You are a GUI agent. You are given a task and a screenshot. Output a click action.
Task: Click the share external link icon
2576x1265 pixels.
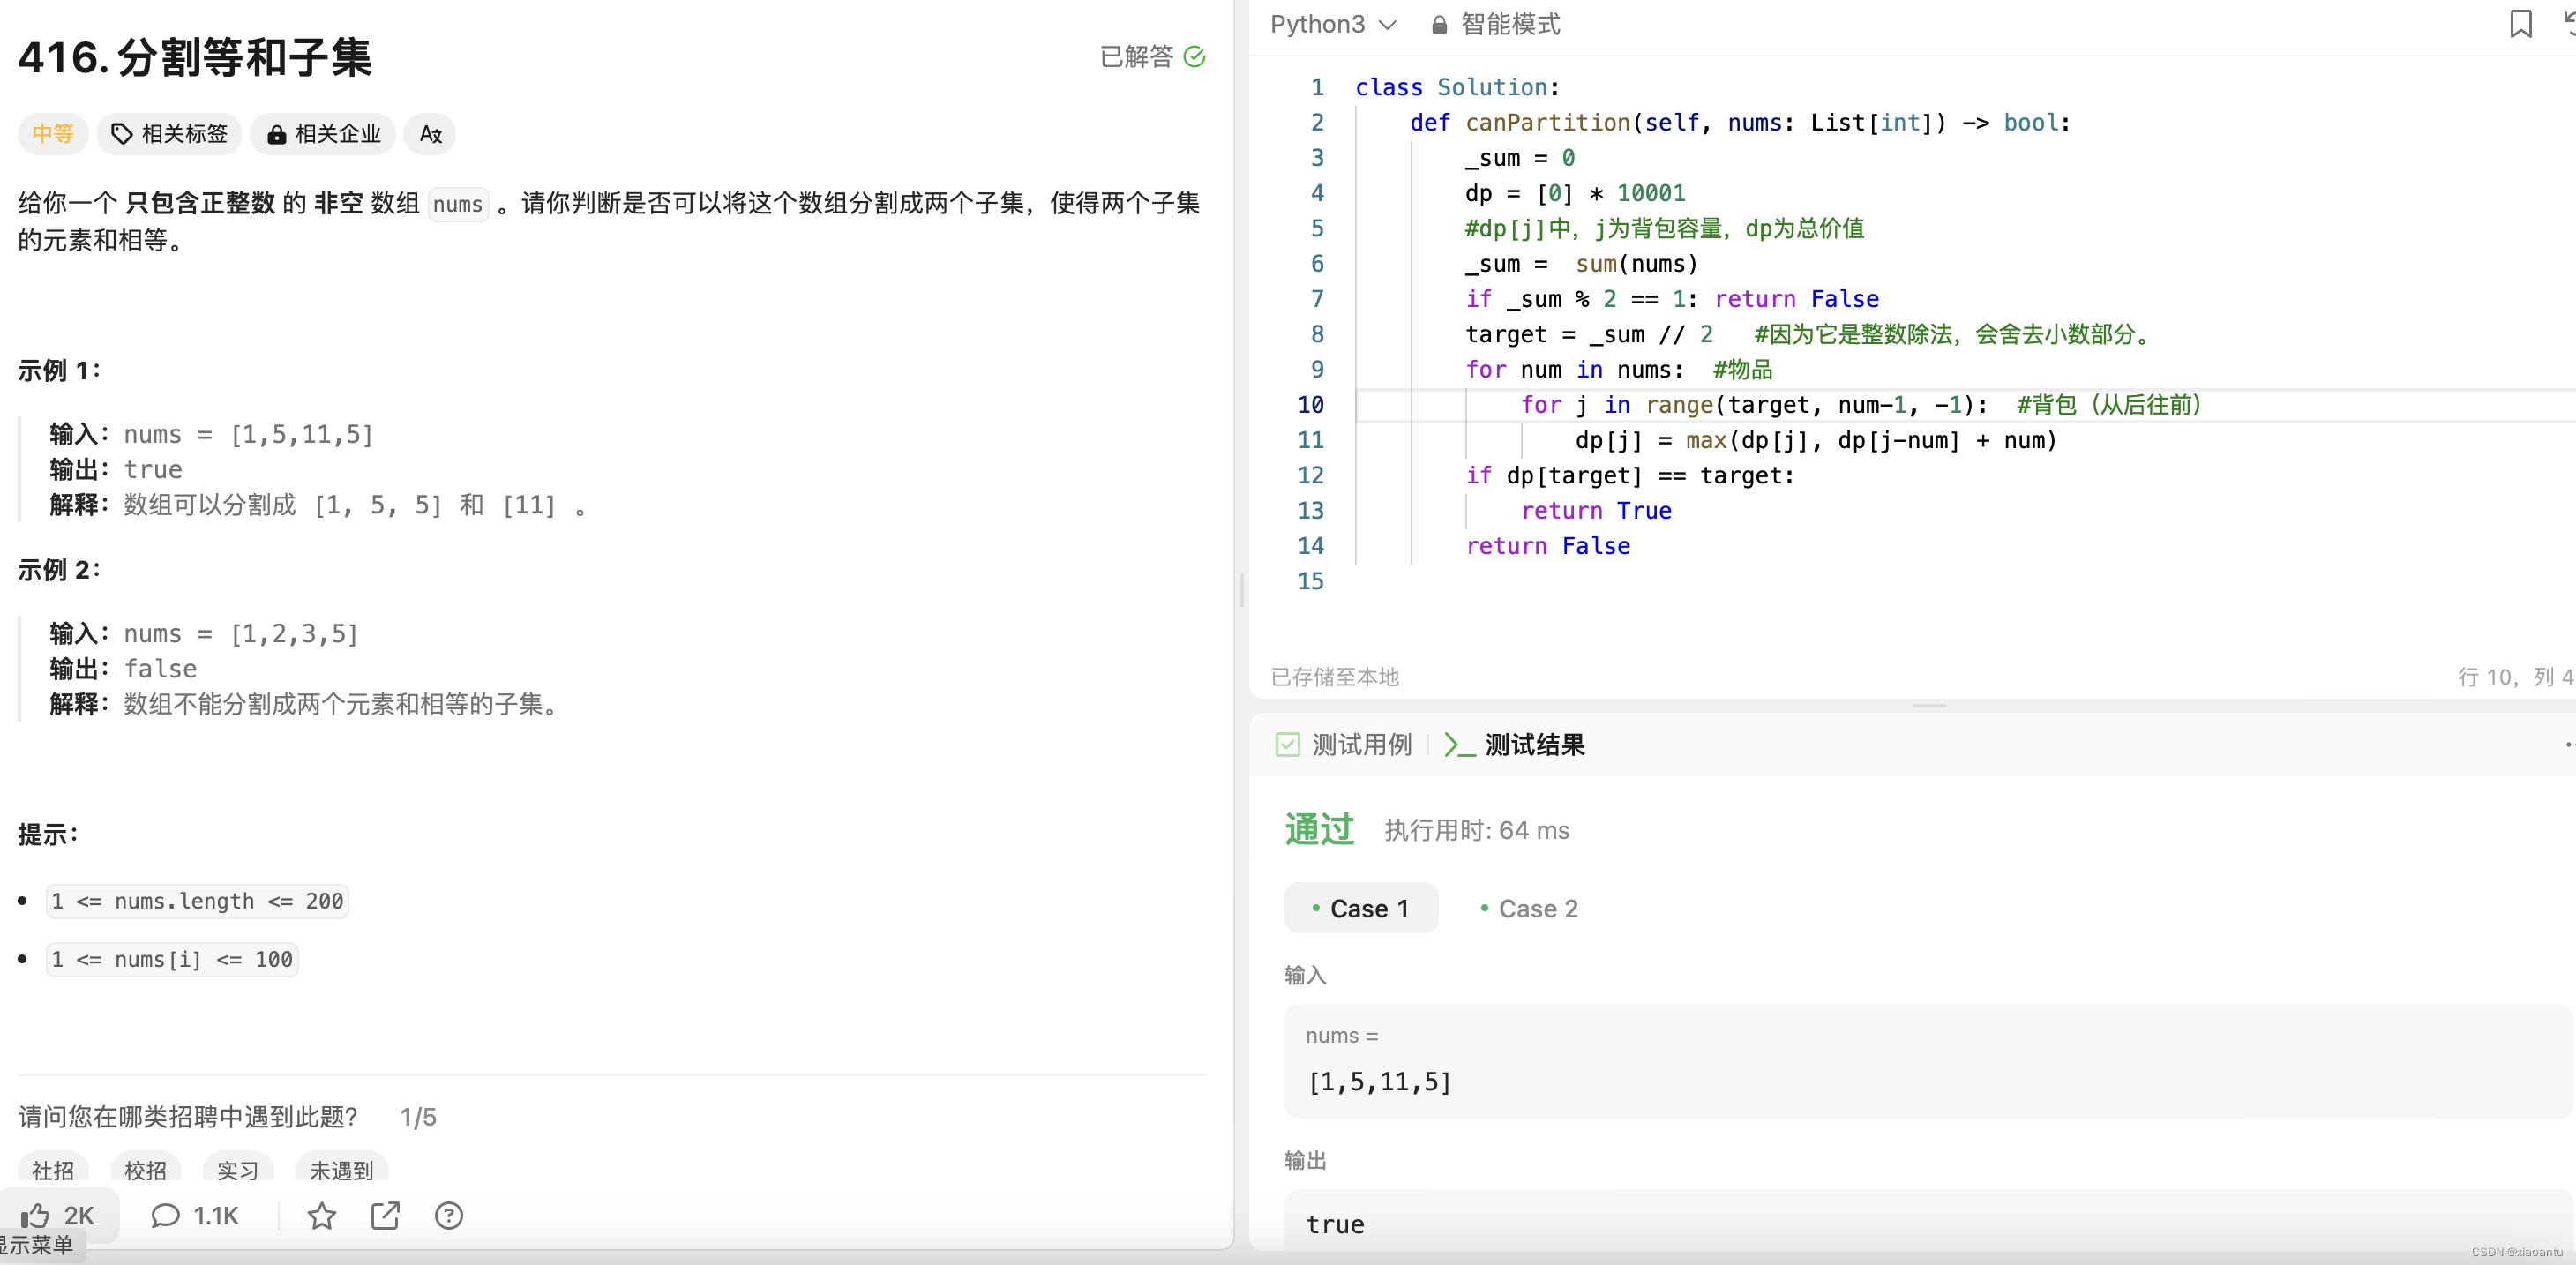385,1215
